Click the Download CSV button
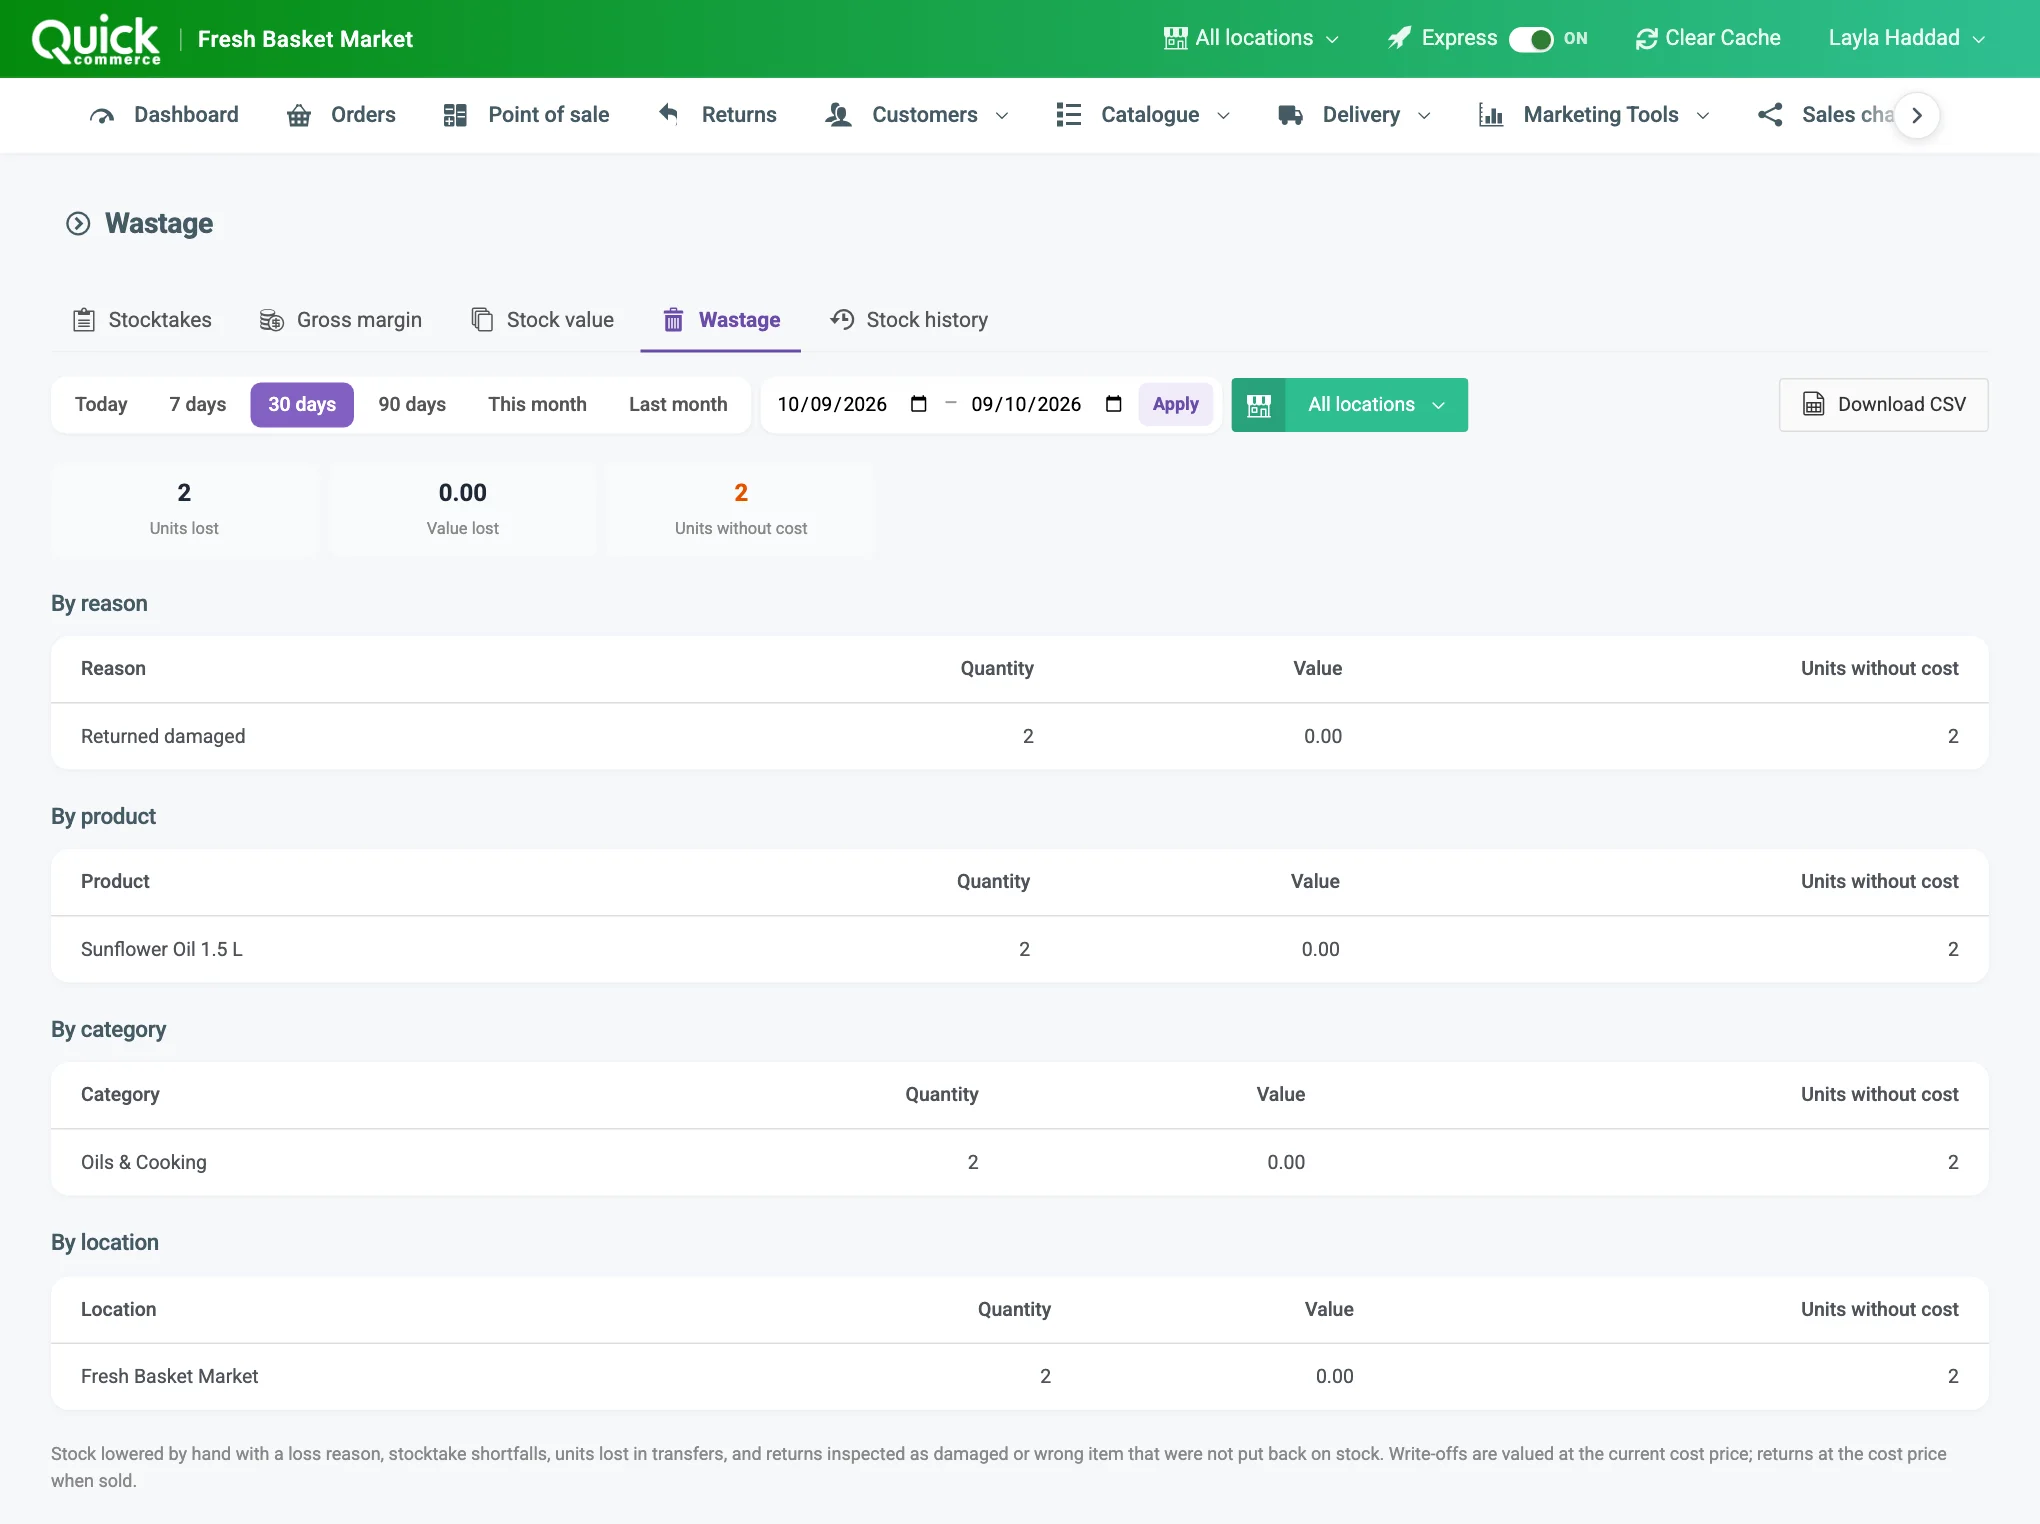This screenshot has width=2040, height=1524. tap(1883, 405)
